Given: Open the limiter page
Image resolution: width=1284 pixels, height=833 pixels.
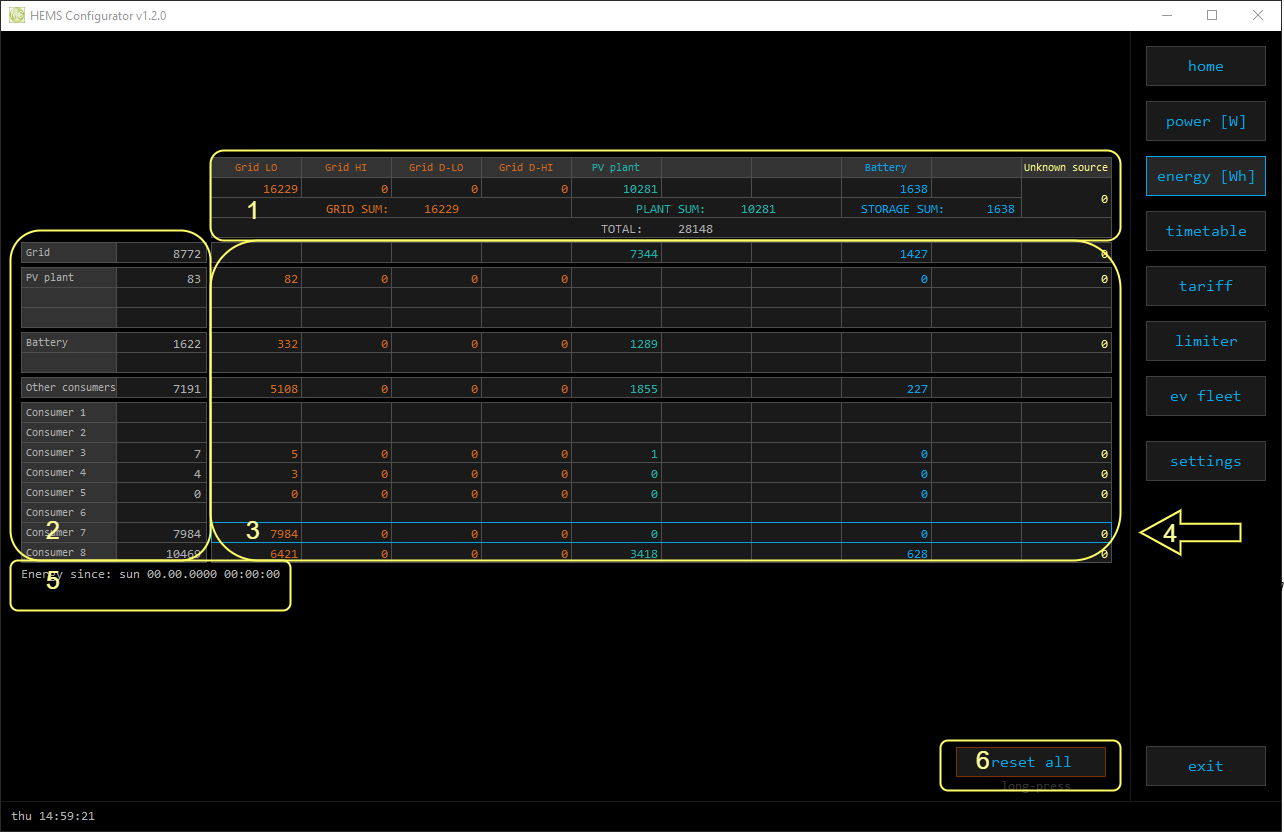Looking at the screenshot, I should (1205, 341).
